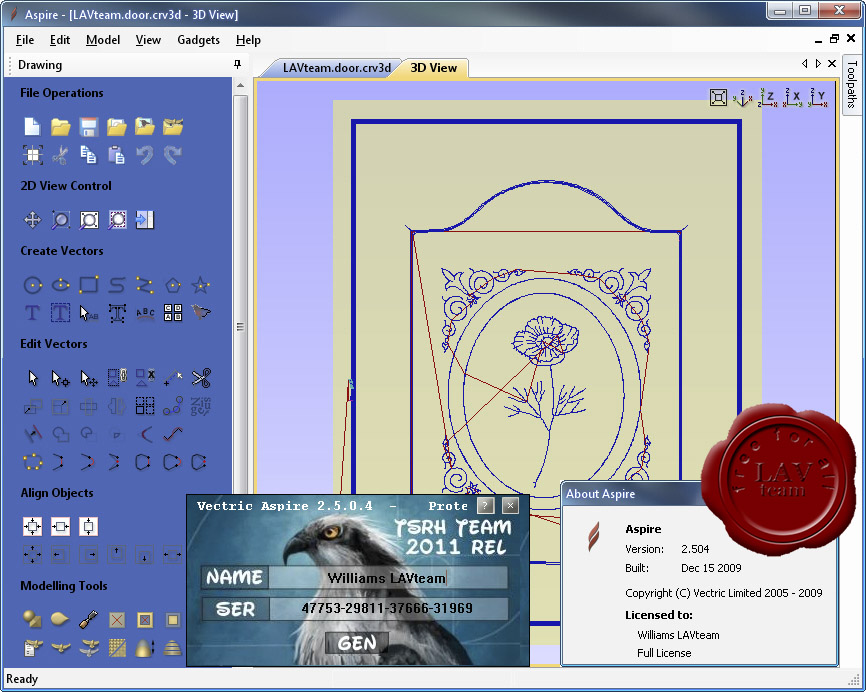The image size is (866, 692).
Task: Click the Sculpting brush tool icon
Action: point(88,620)
